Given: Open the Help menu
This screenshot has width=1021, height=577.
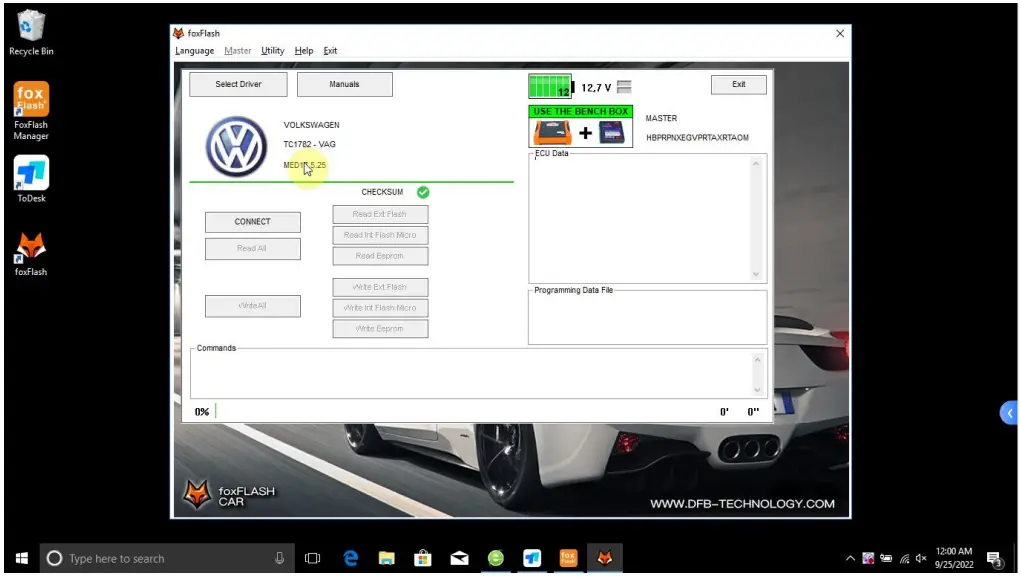Looking at the screenshot, I should coord(303,50).
